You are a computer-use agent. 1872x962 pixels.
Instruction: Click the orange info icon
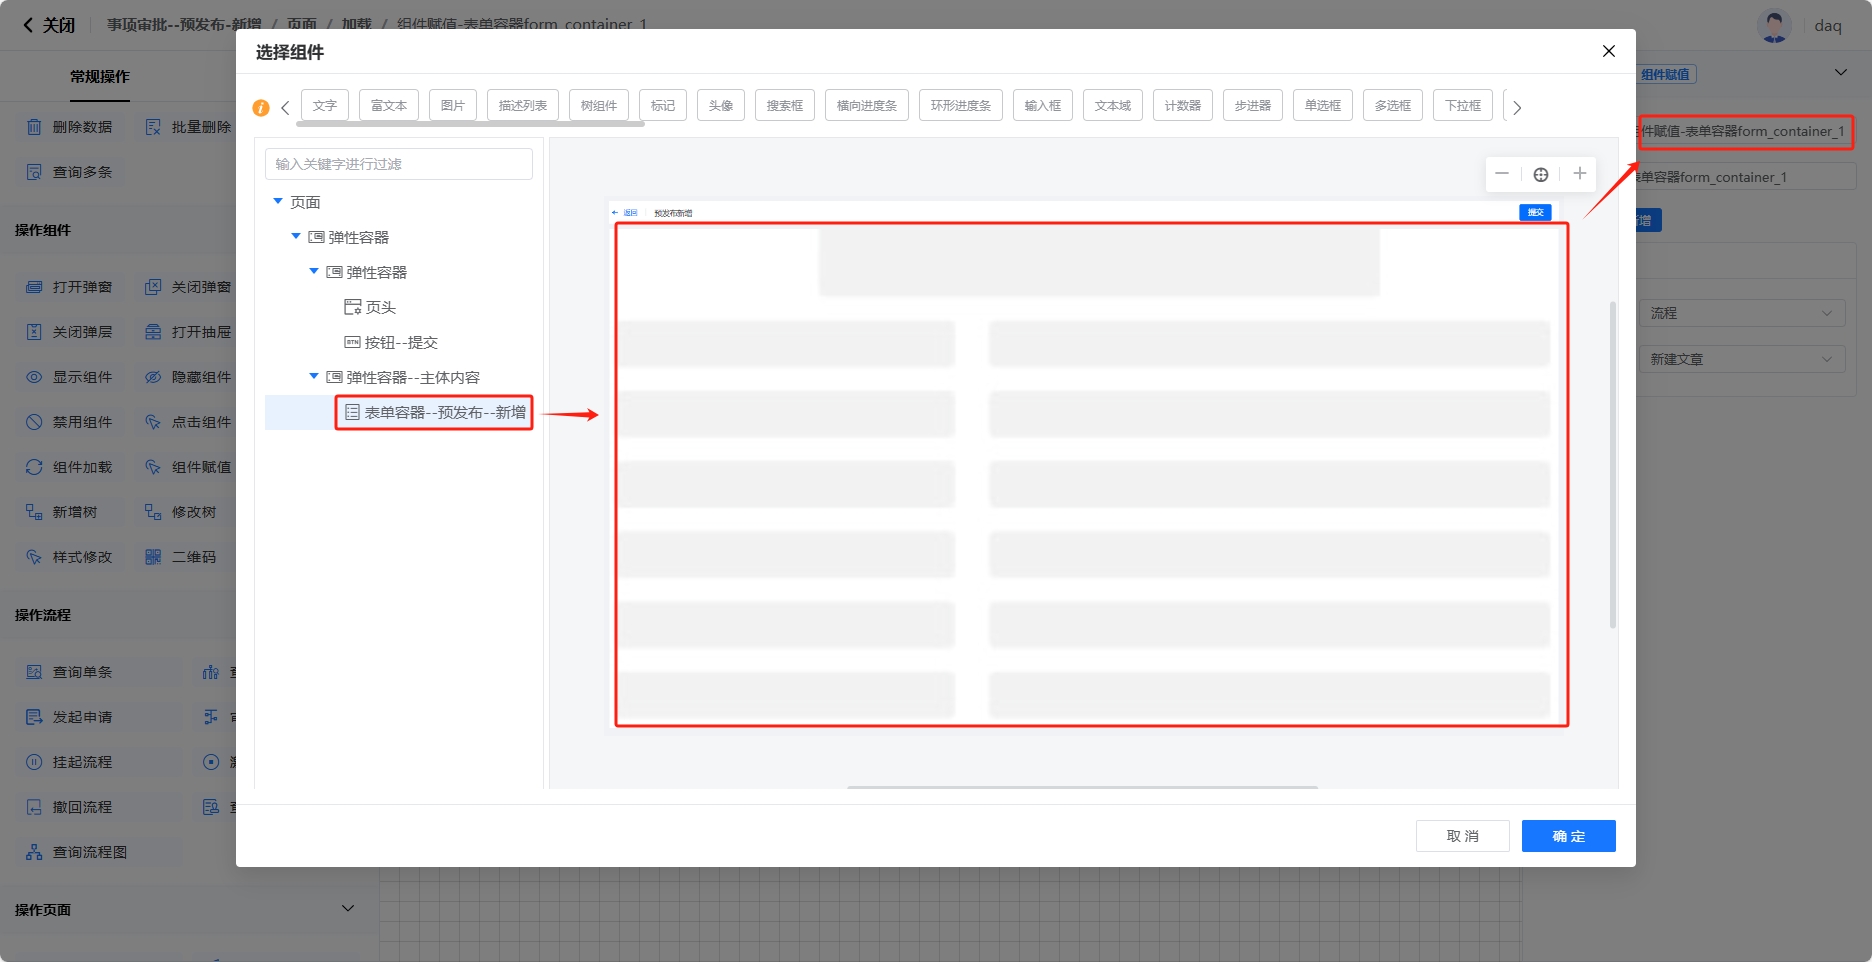pyautogui.click(x=261, y=107)
